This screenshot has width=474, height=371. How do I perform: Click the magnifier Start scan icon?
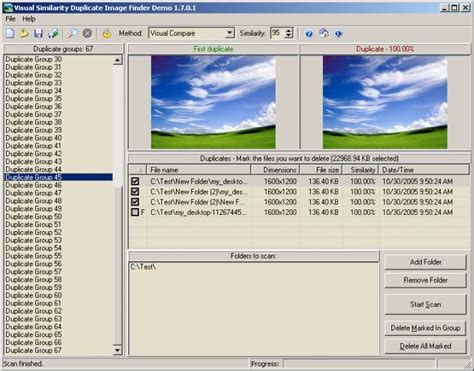coord(72,33)
